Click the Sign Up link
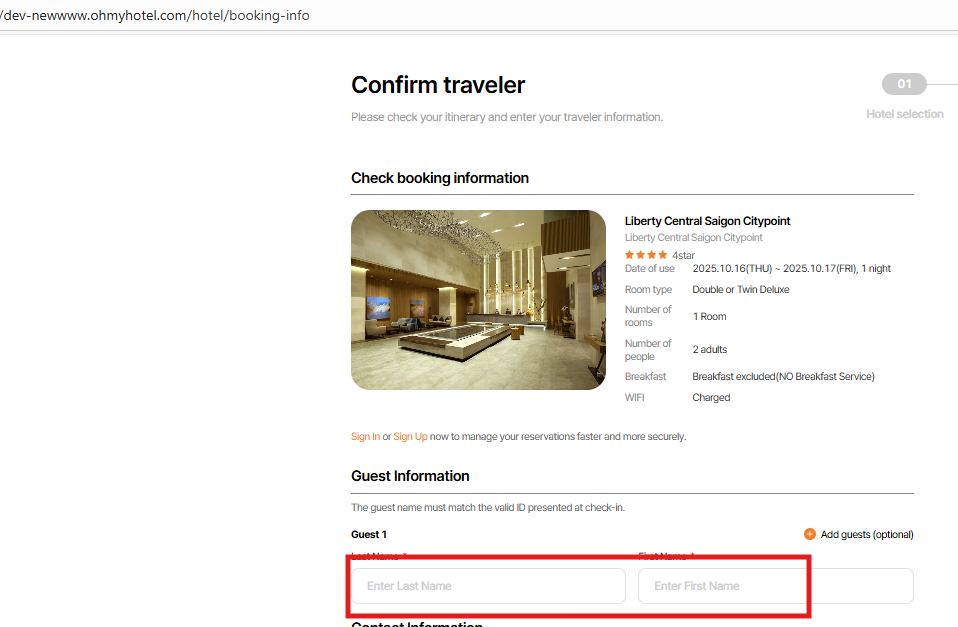 pos(410,436)
